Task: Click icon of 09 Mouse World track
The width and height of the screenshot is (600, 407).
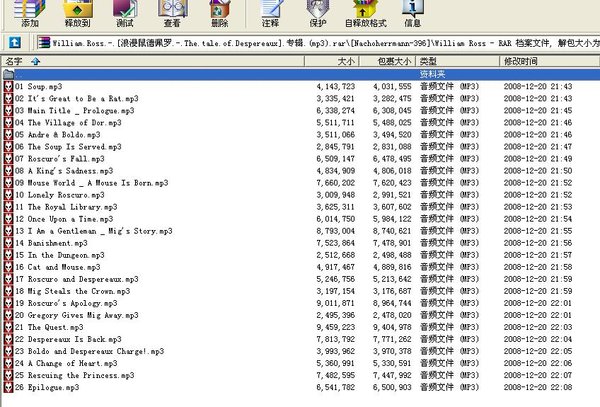Action: coord(8,183)
